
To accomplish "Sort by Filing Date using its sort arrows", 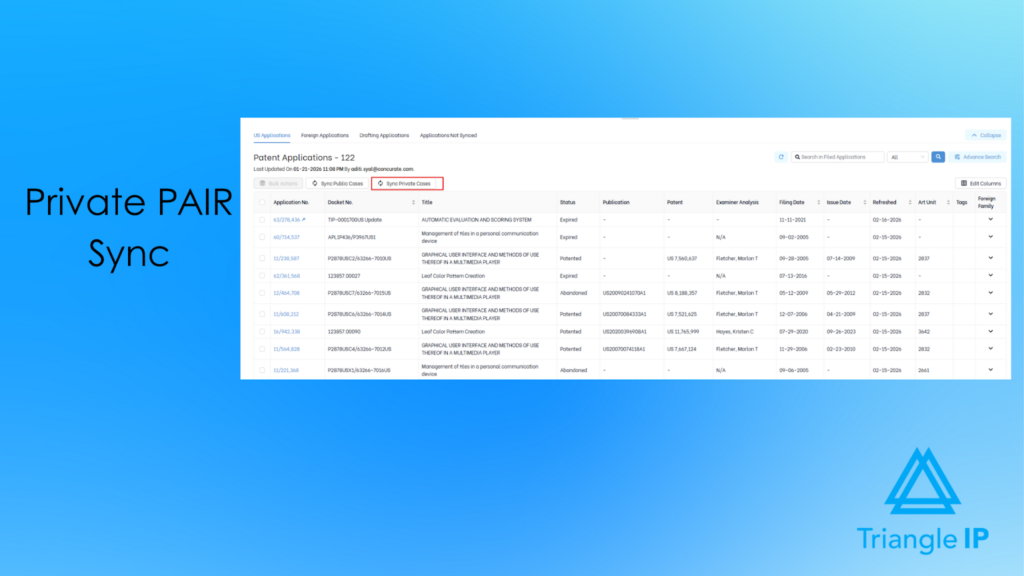I will [x=819, y=202].
